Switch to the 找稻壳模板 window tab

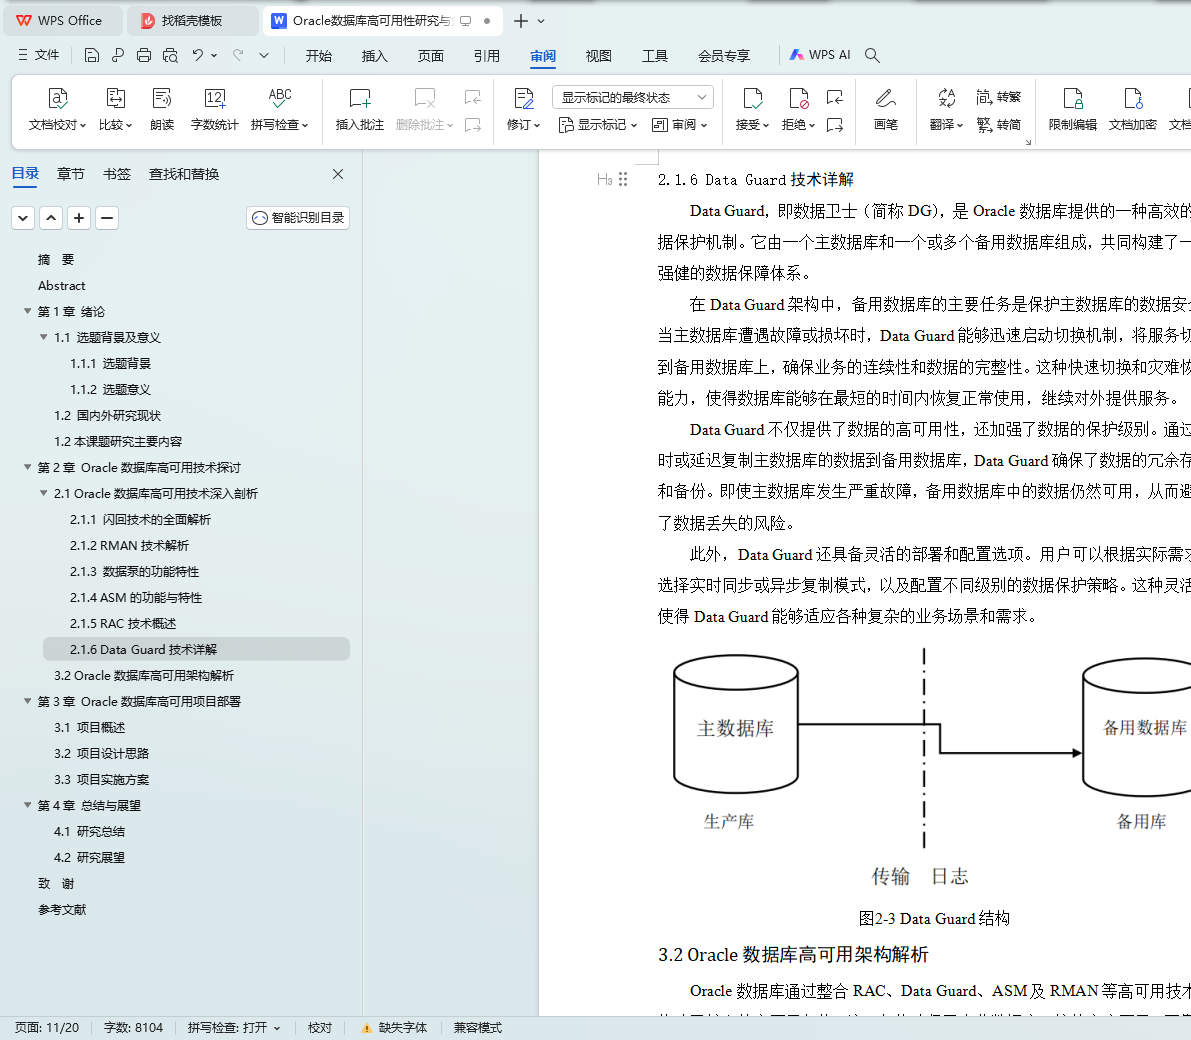(x=191, y=21)
